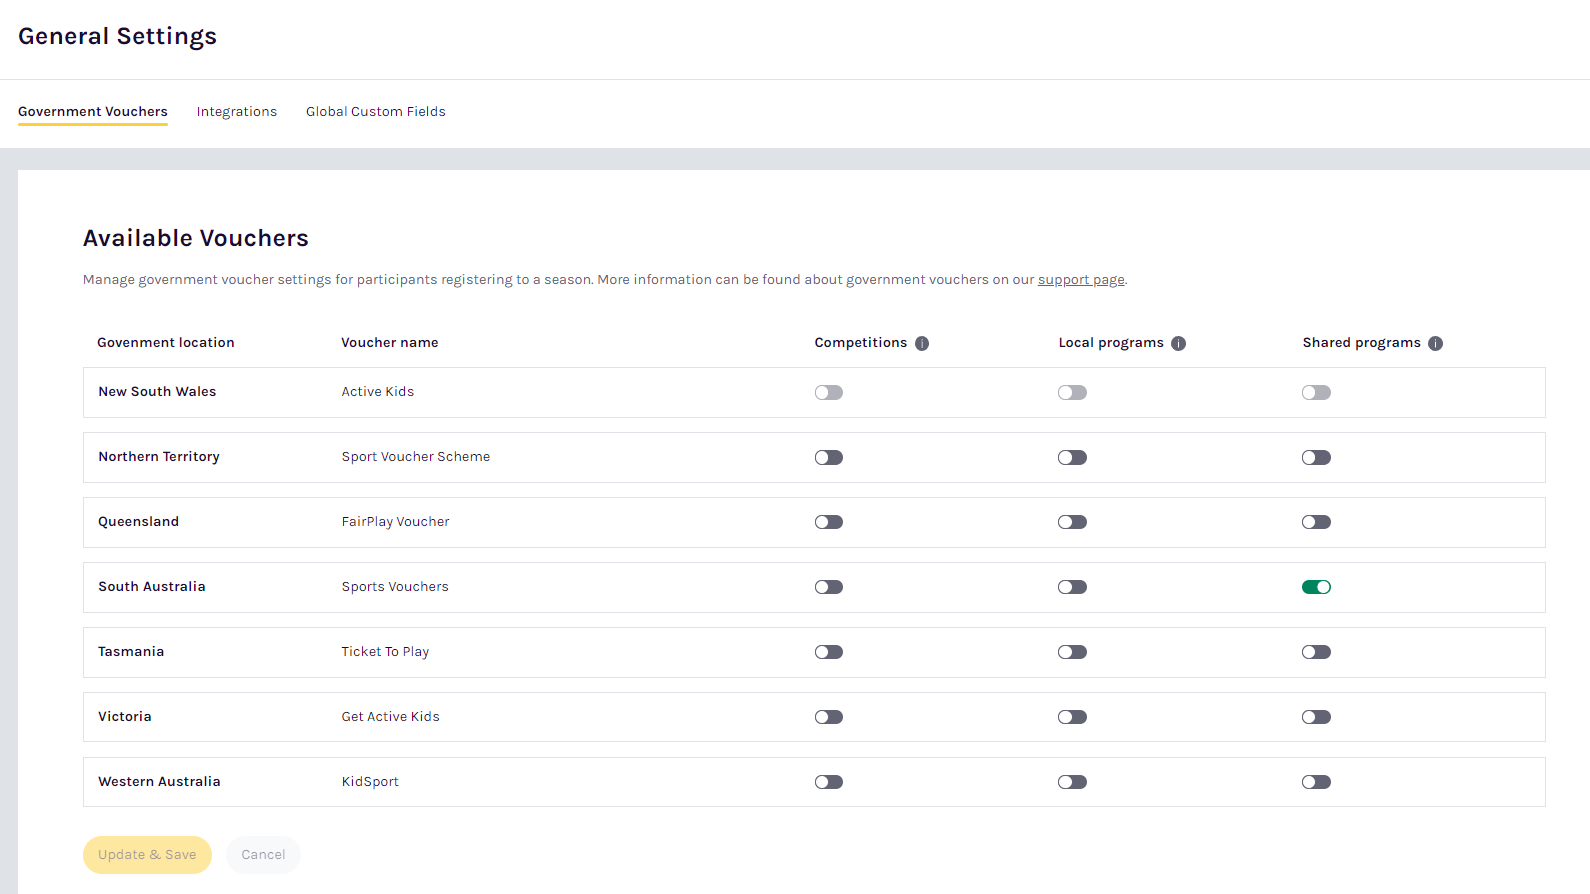Click the FairPlay Voucher name
Viewport: 1590px width, 894px height.
[x=396, y=522]
